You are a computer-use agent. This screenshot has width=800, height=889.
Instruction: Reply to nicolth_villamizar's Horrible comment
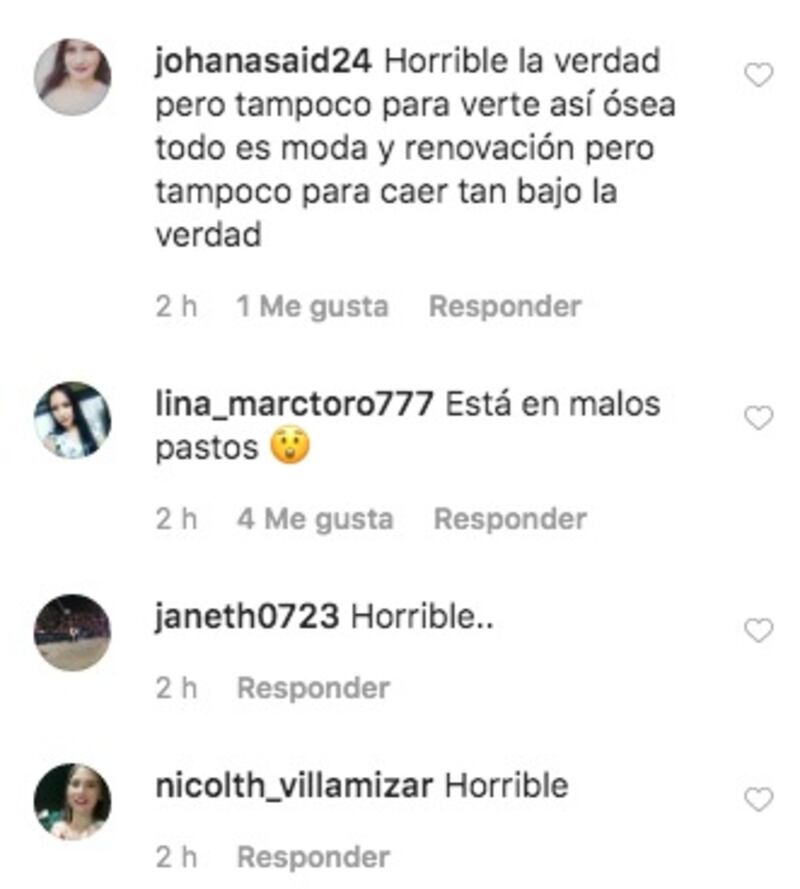[x=313, y=857]
